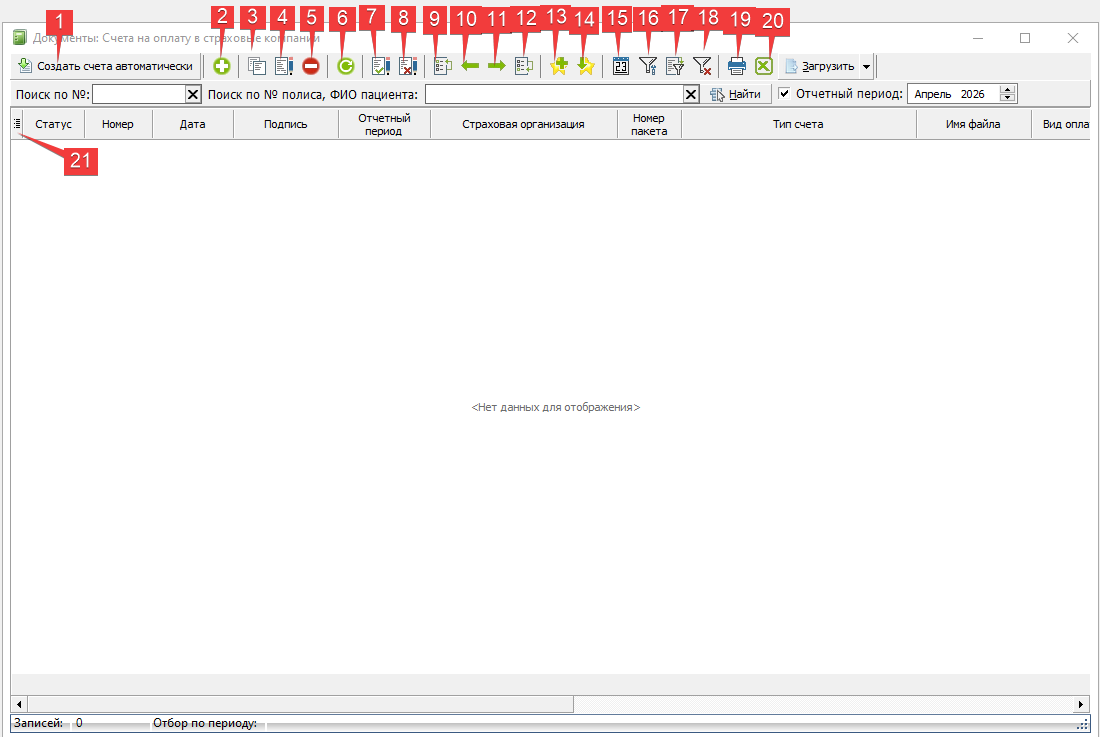The width and height of the screenshot is (1100, 737).
Task: Click the Страховая организация column header
Action: coord(523,125)
